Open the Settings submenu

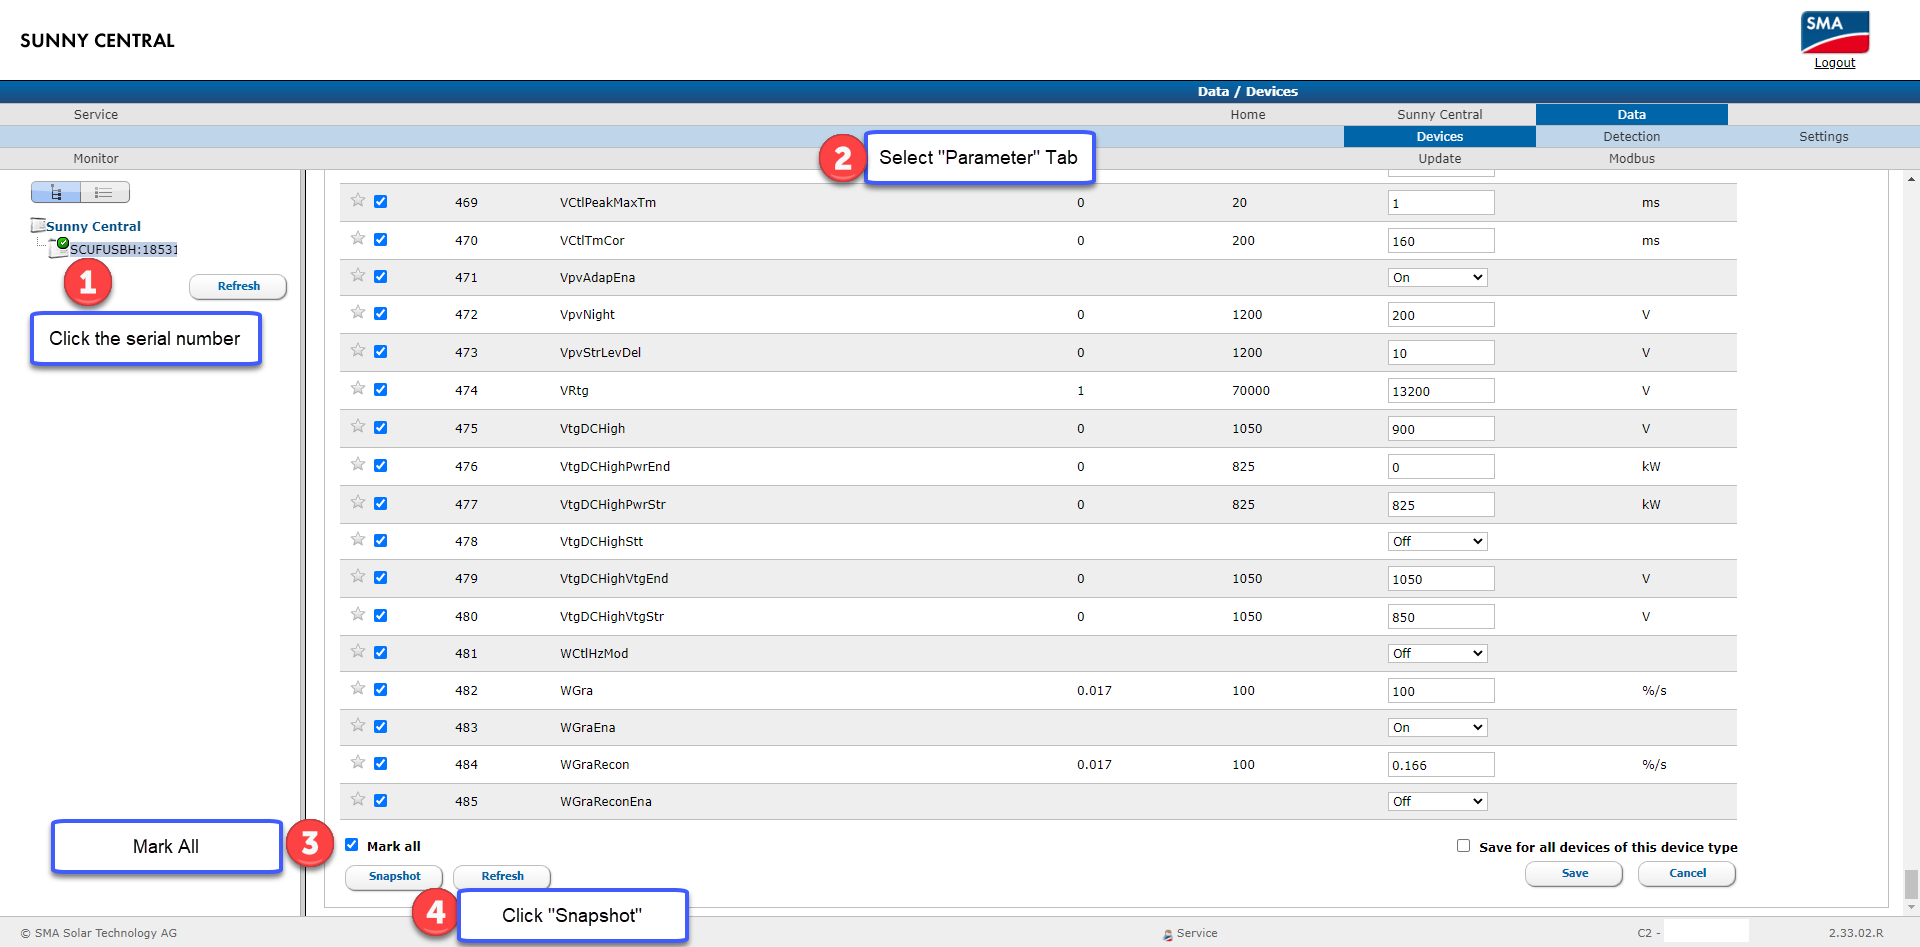click(x=1824, y=136)
